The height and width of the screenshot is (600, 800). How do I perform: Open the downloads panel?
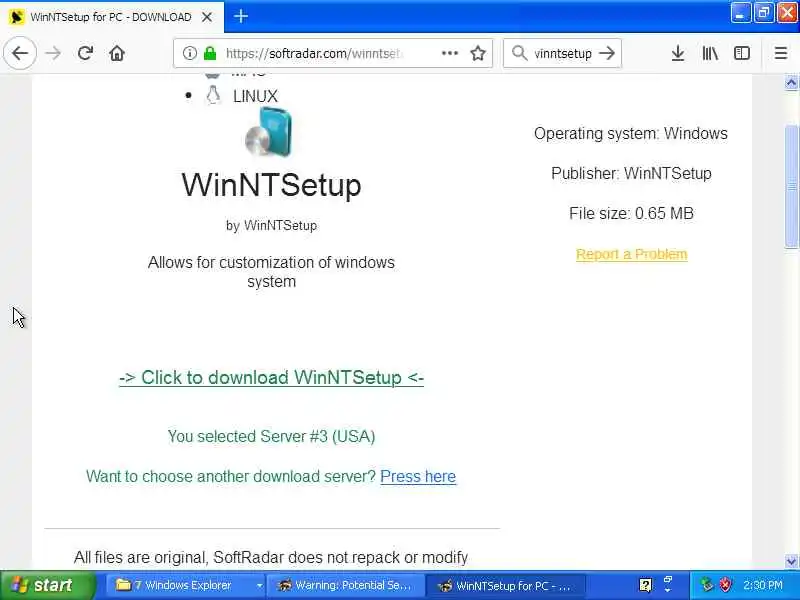(678, 53)
